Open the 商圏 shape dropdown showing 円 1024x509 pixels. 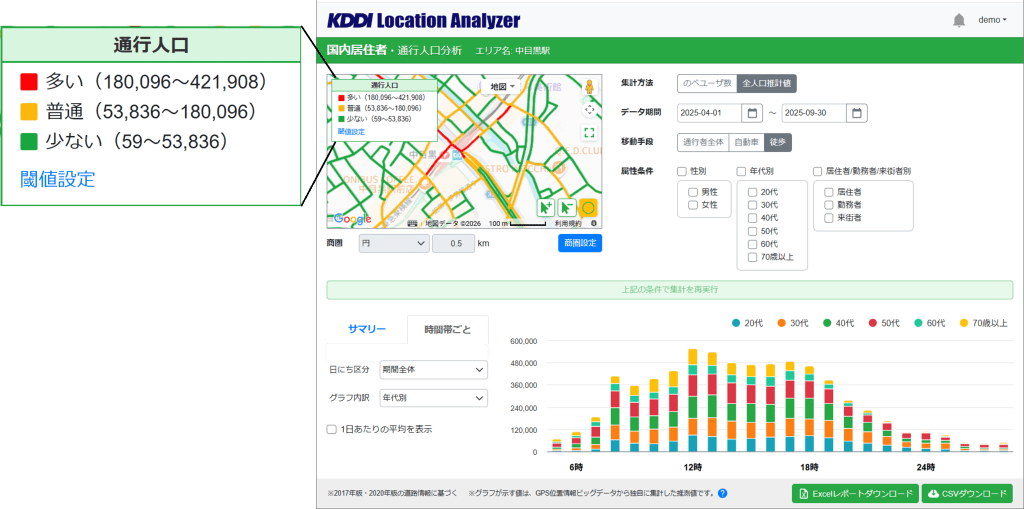click(394, 243)
